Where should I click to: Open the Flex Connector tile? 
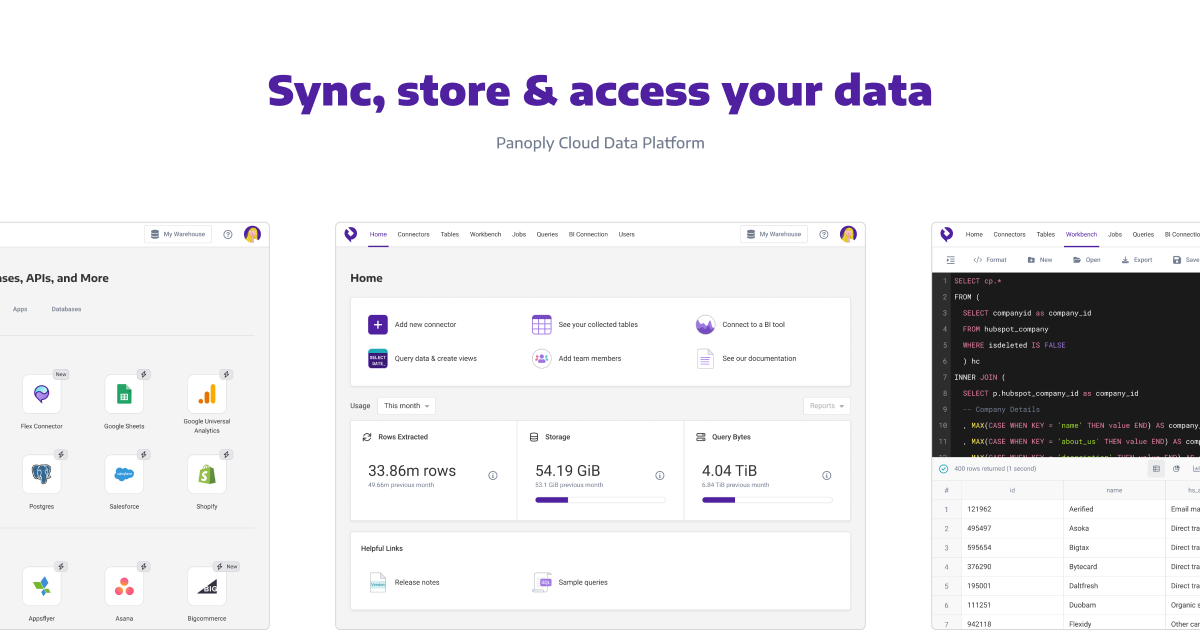pyautogui.click(x=42, y=394)
